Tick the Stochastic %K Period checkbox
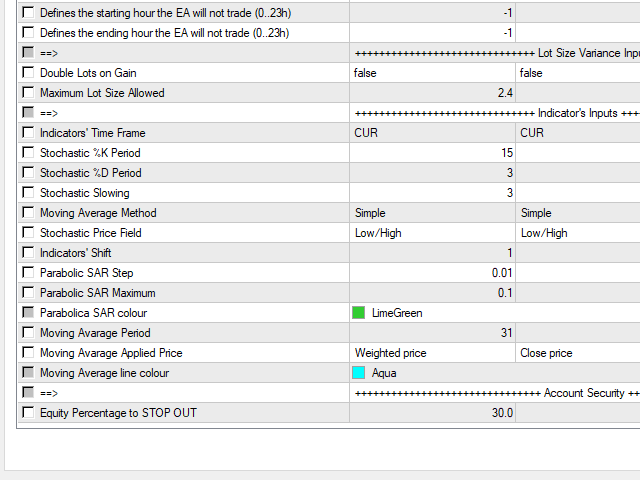This screenshot has width=640, height=480. coord(27,153)
